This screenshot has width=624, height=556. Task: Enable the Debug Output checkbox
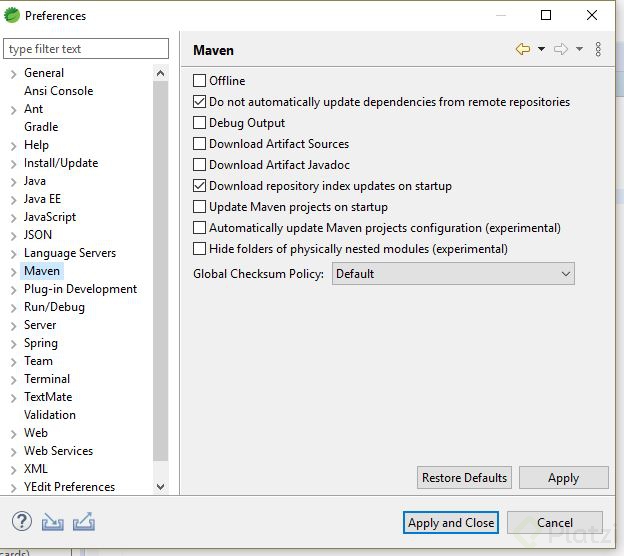(199, 123)
